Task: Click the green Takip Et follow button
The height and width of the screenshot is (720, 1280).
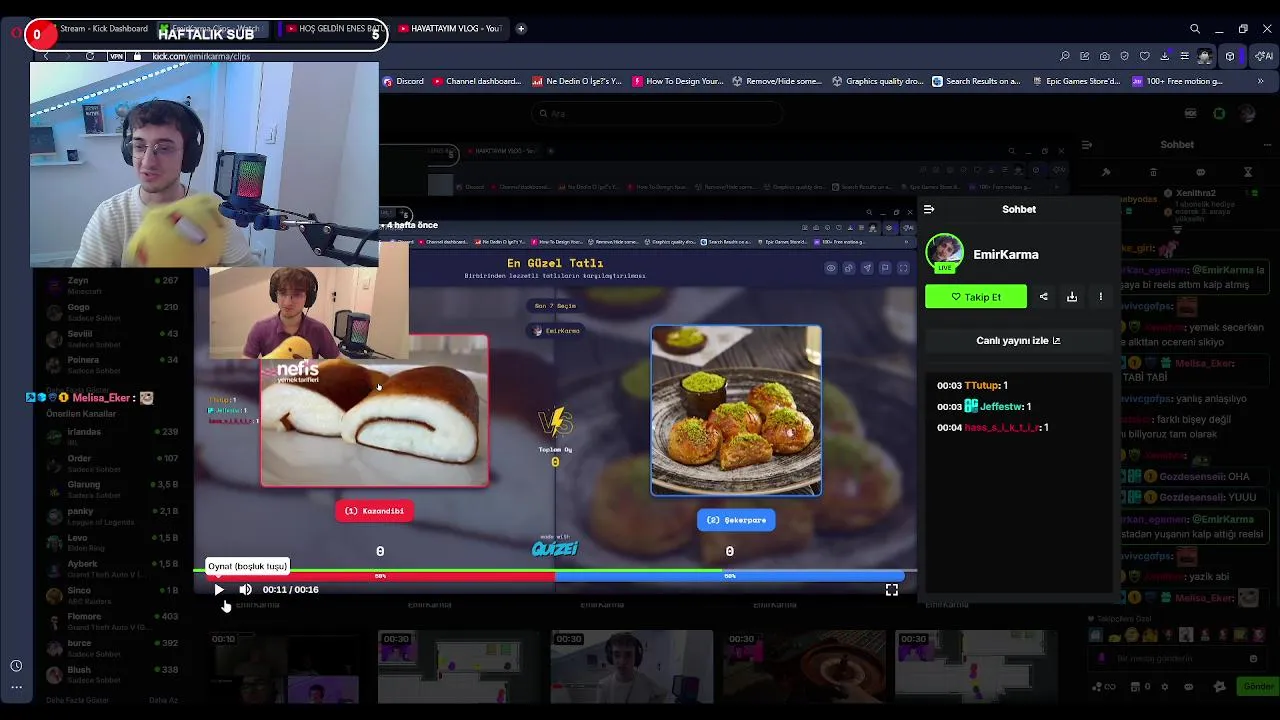Action: pos(975,297)
